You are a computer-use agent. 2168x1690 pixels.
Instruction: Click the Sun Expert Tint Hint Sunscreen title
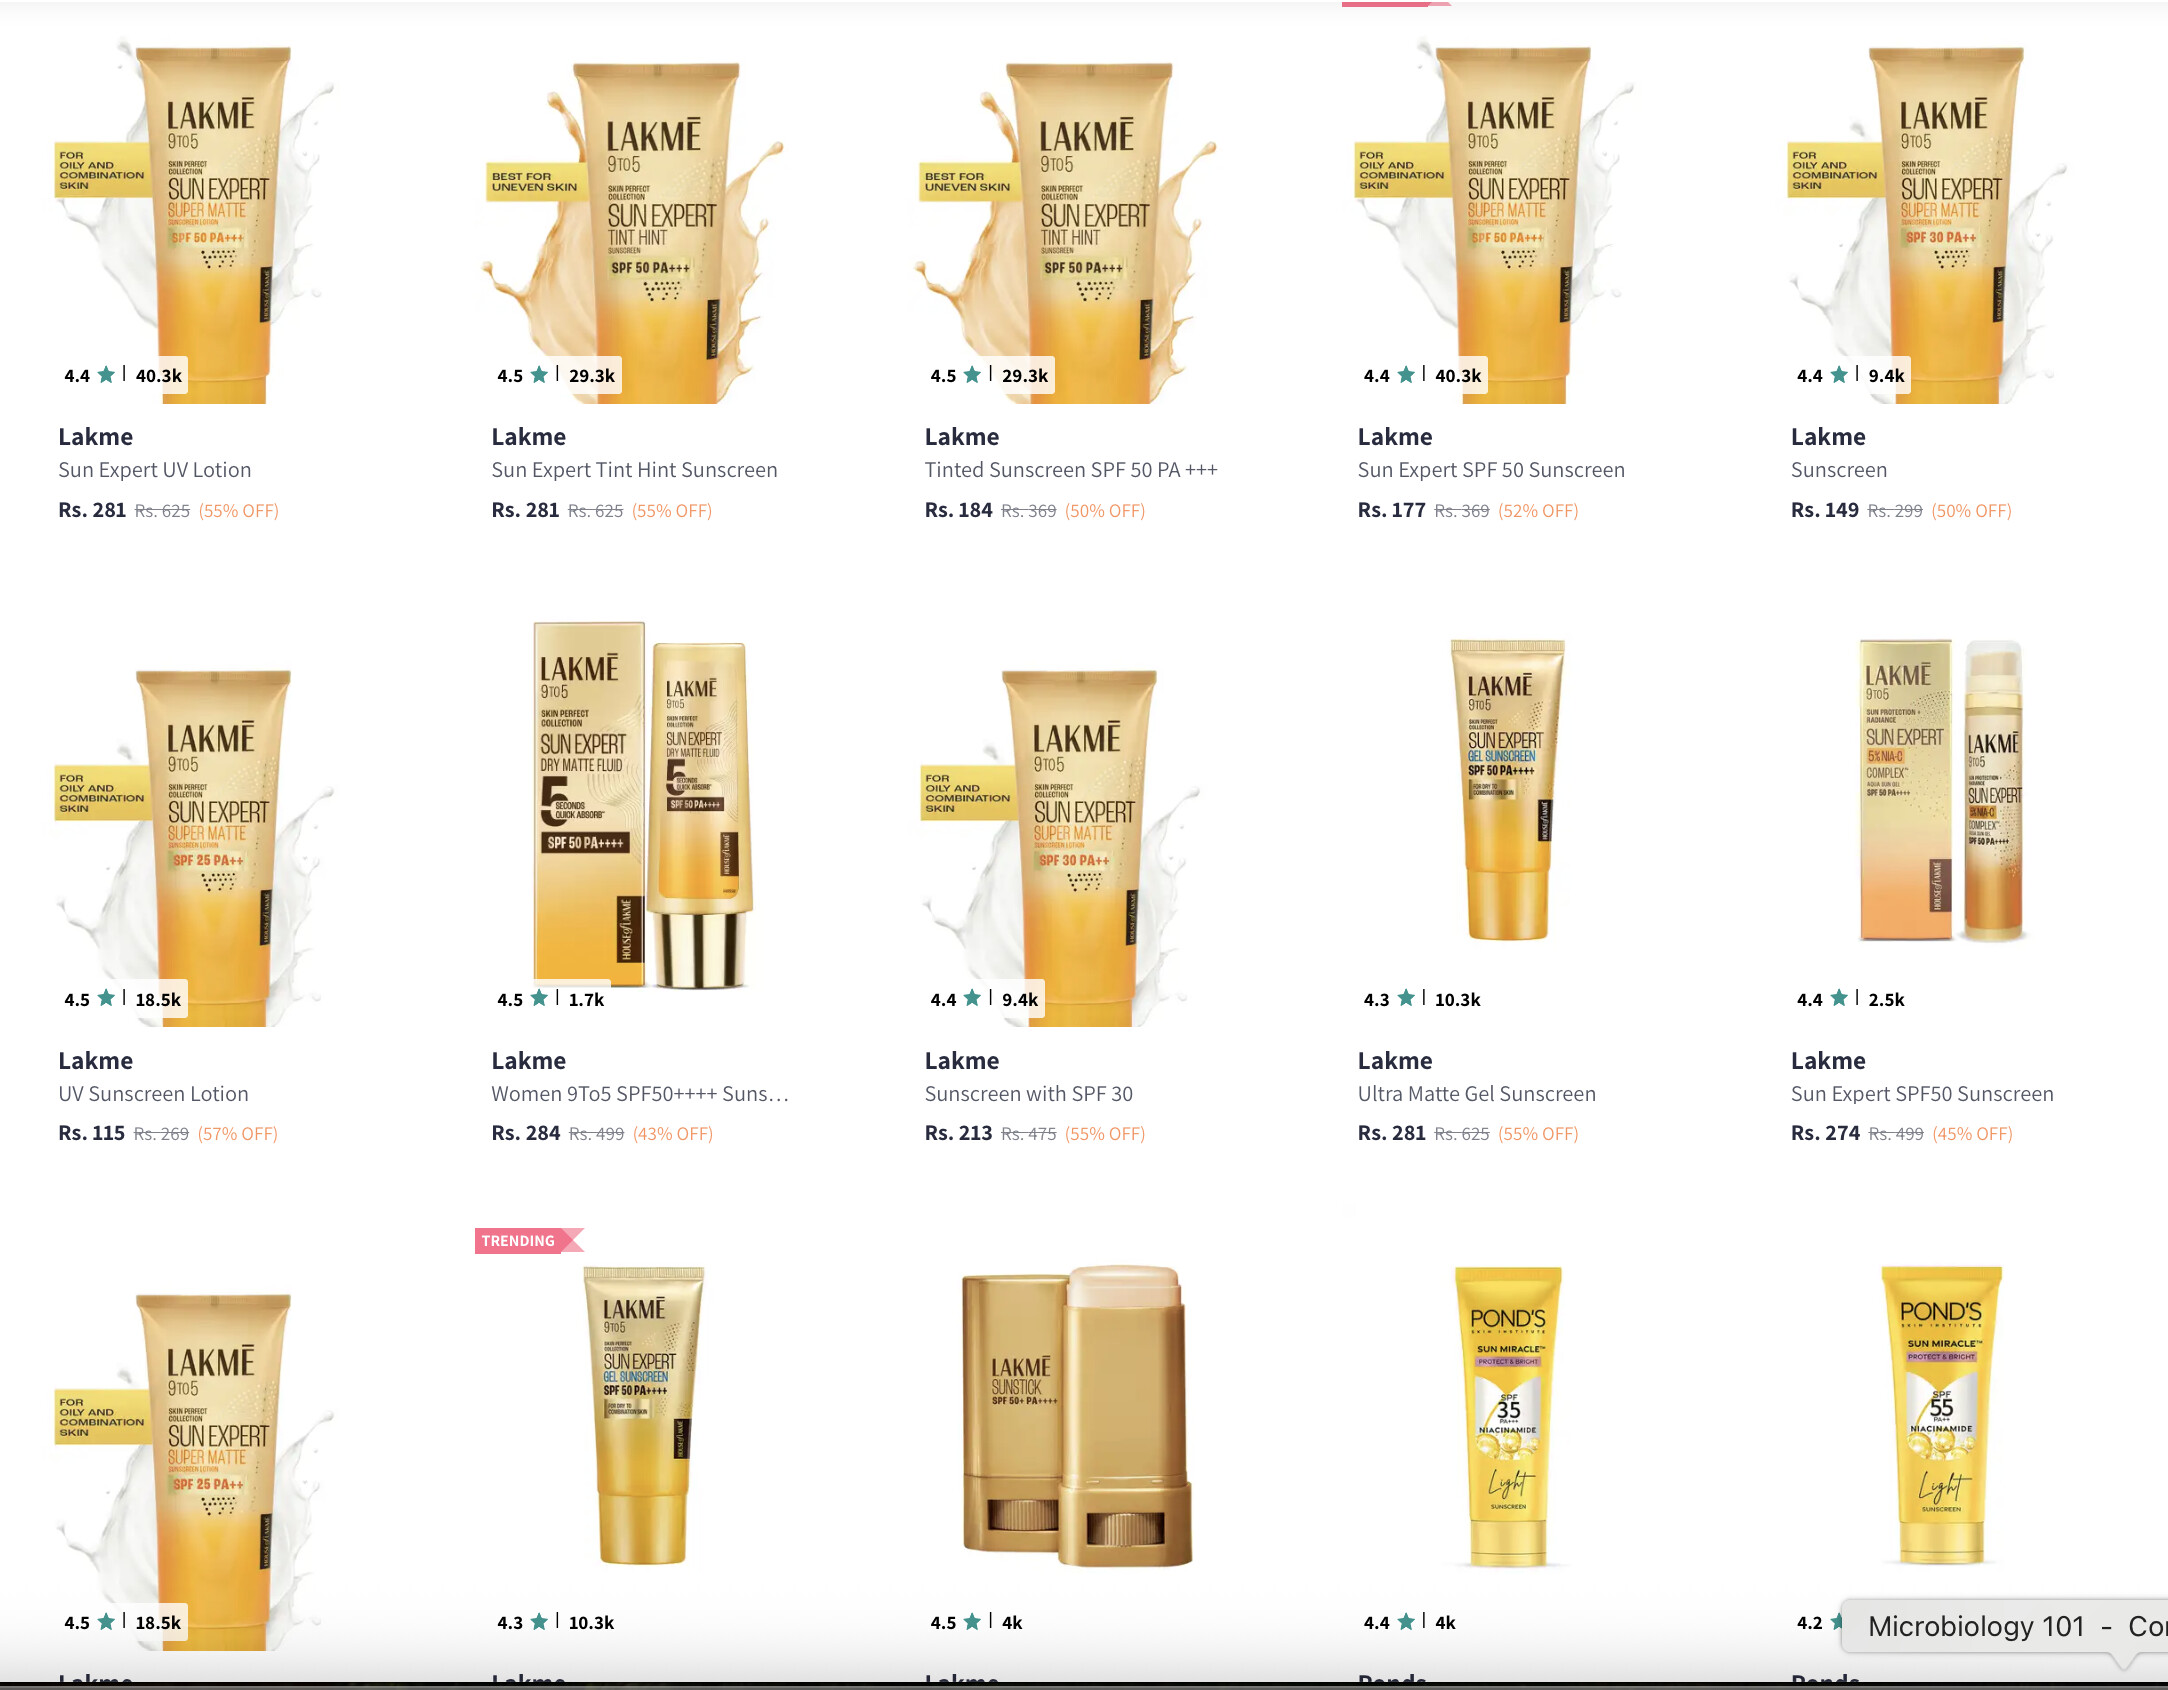tap(634, 470)
